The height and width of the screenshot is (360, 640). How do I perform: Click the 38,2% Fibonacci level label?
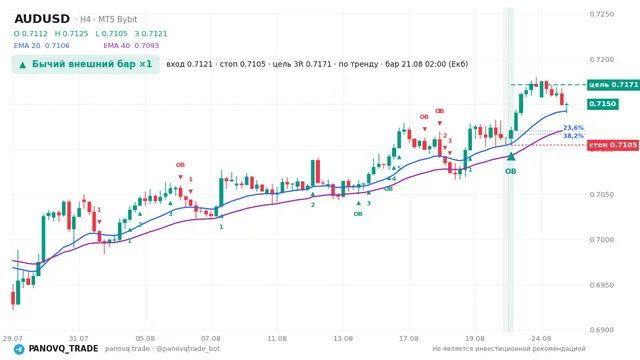point(573,136)
